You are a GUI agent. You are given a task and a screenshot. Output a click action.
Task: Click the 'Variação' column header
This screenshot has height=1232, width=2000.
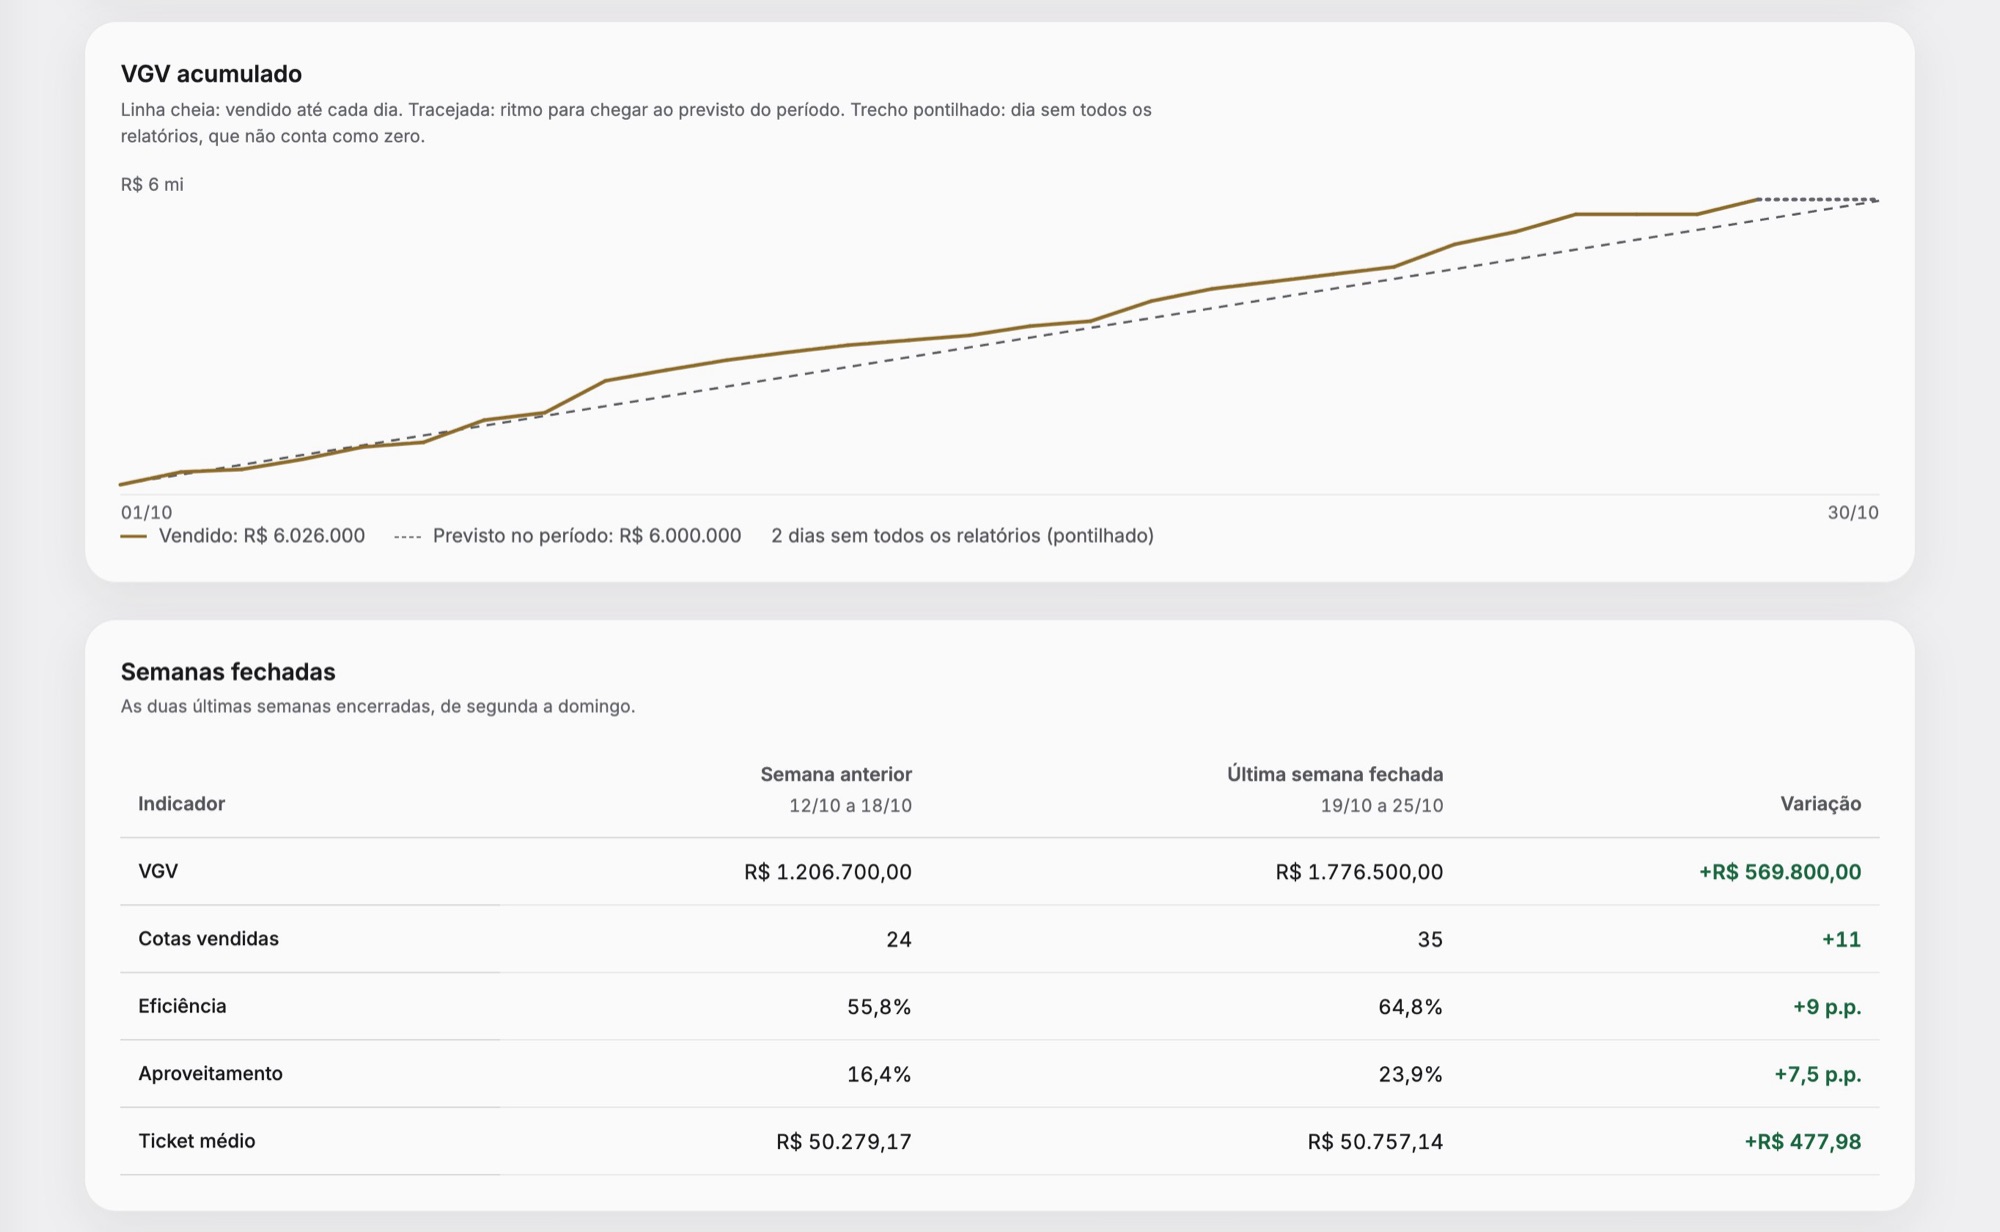pos(1820,804)
